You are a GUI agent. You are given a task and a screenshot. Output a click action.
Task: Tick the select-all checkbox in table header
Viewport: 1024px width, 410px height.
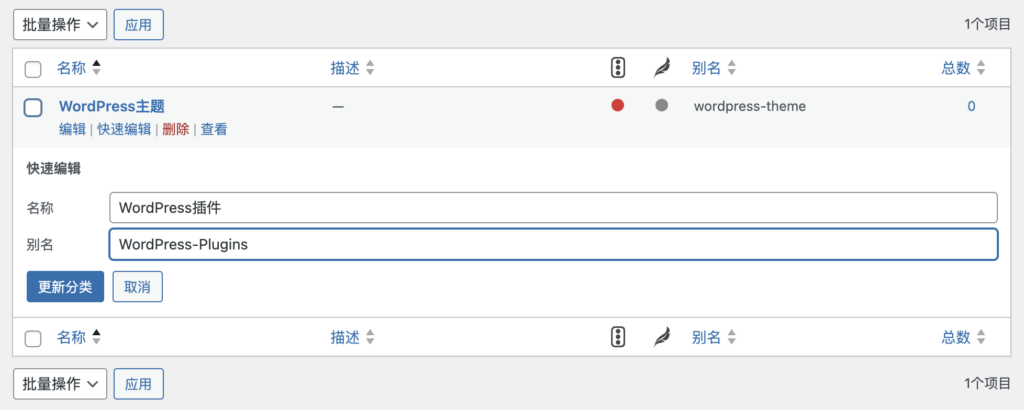(33, 69)
